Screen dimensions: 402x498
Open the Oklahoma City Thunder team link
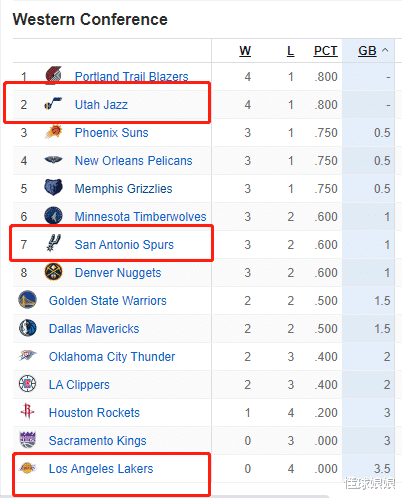coord(112,357)
